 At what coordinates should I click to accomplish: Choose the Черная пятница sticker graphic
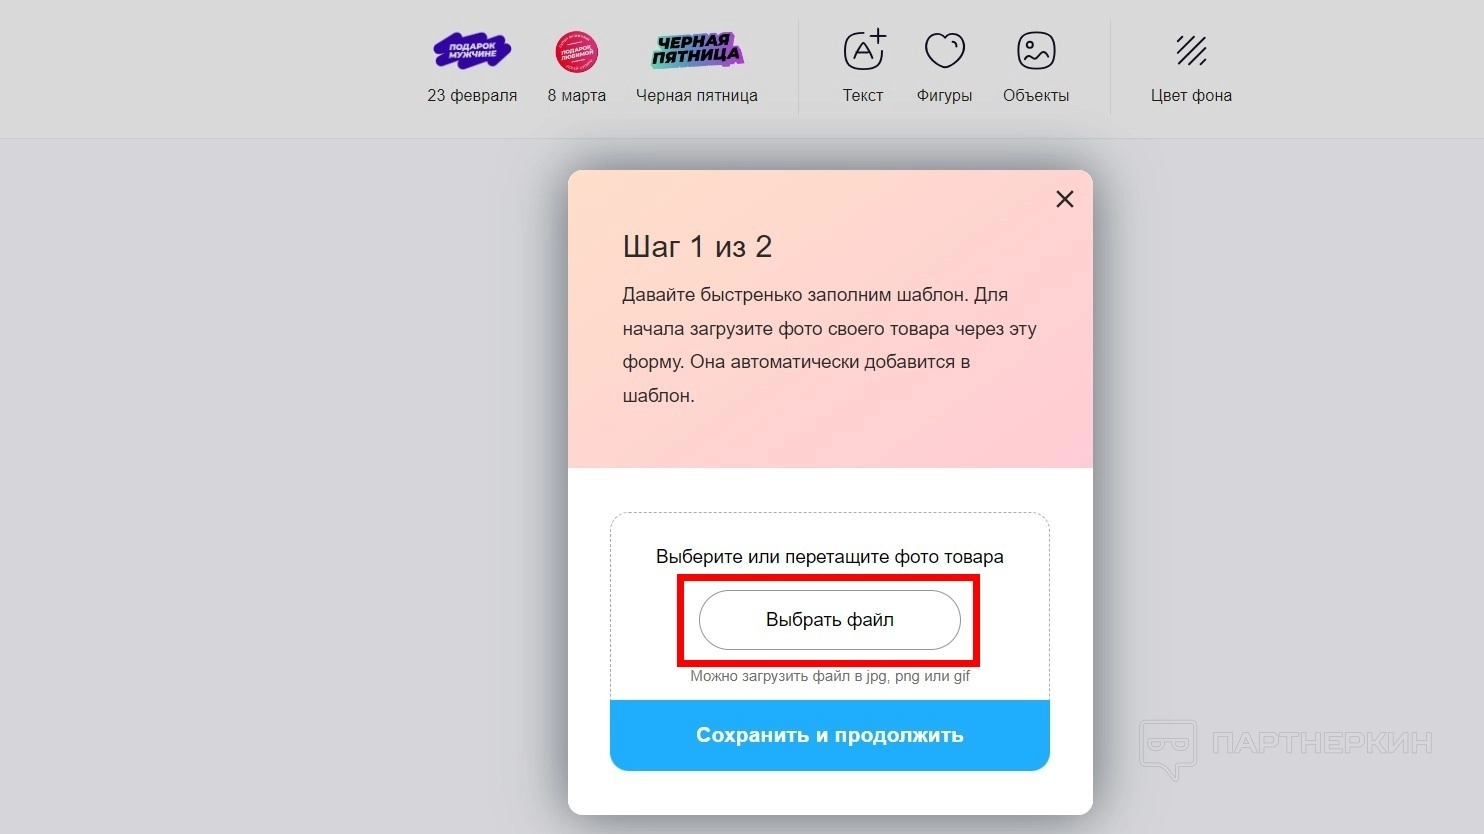697,50
